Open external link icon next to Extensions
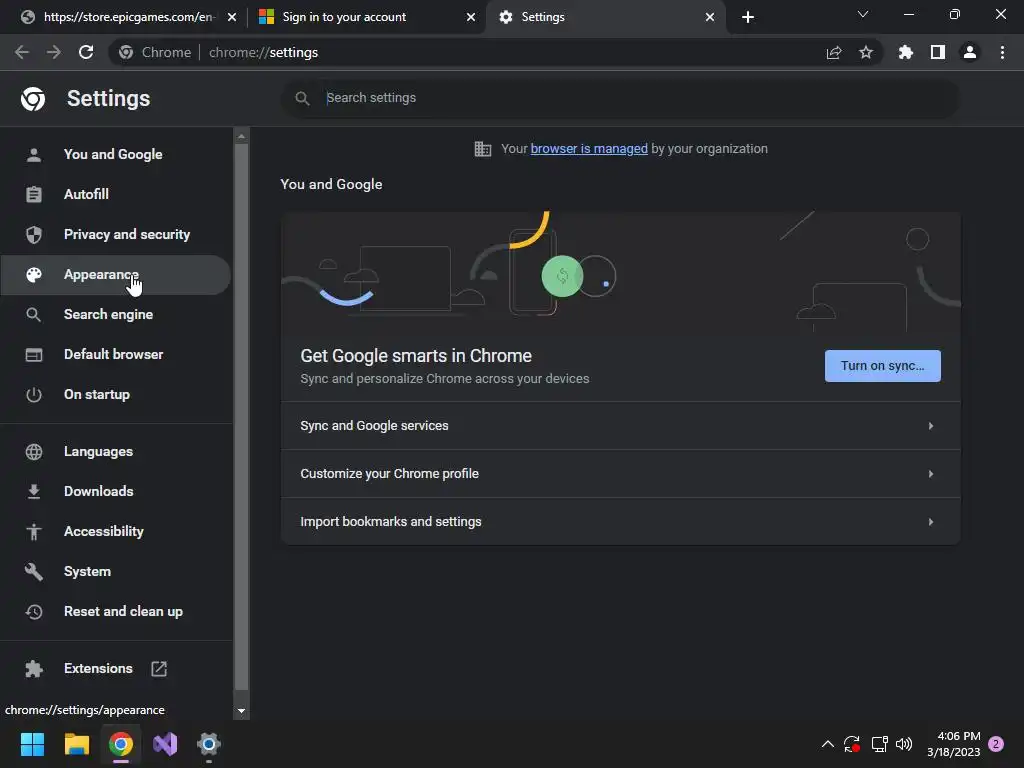Viewport: 1024px width, 768px height. tap(159, 669)
